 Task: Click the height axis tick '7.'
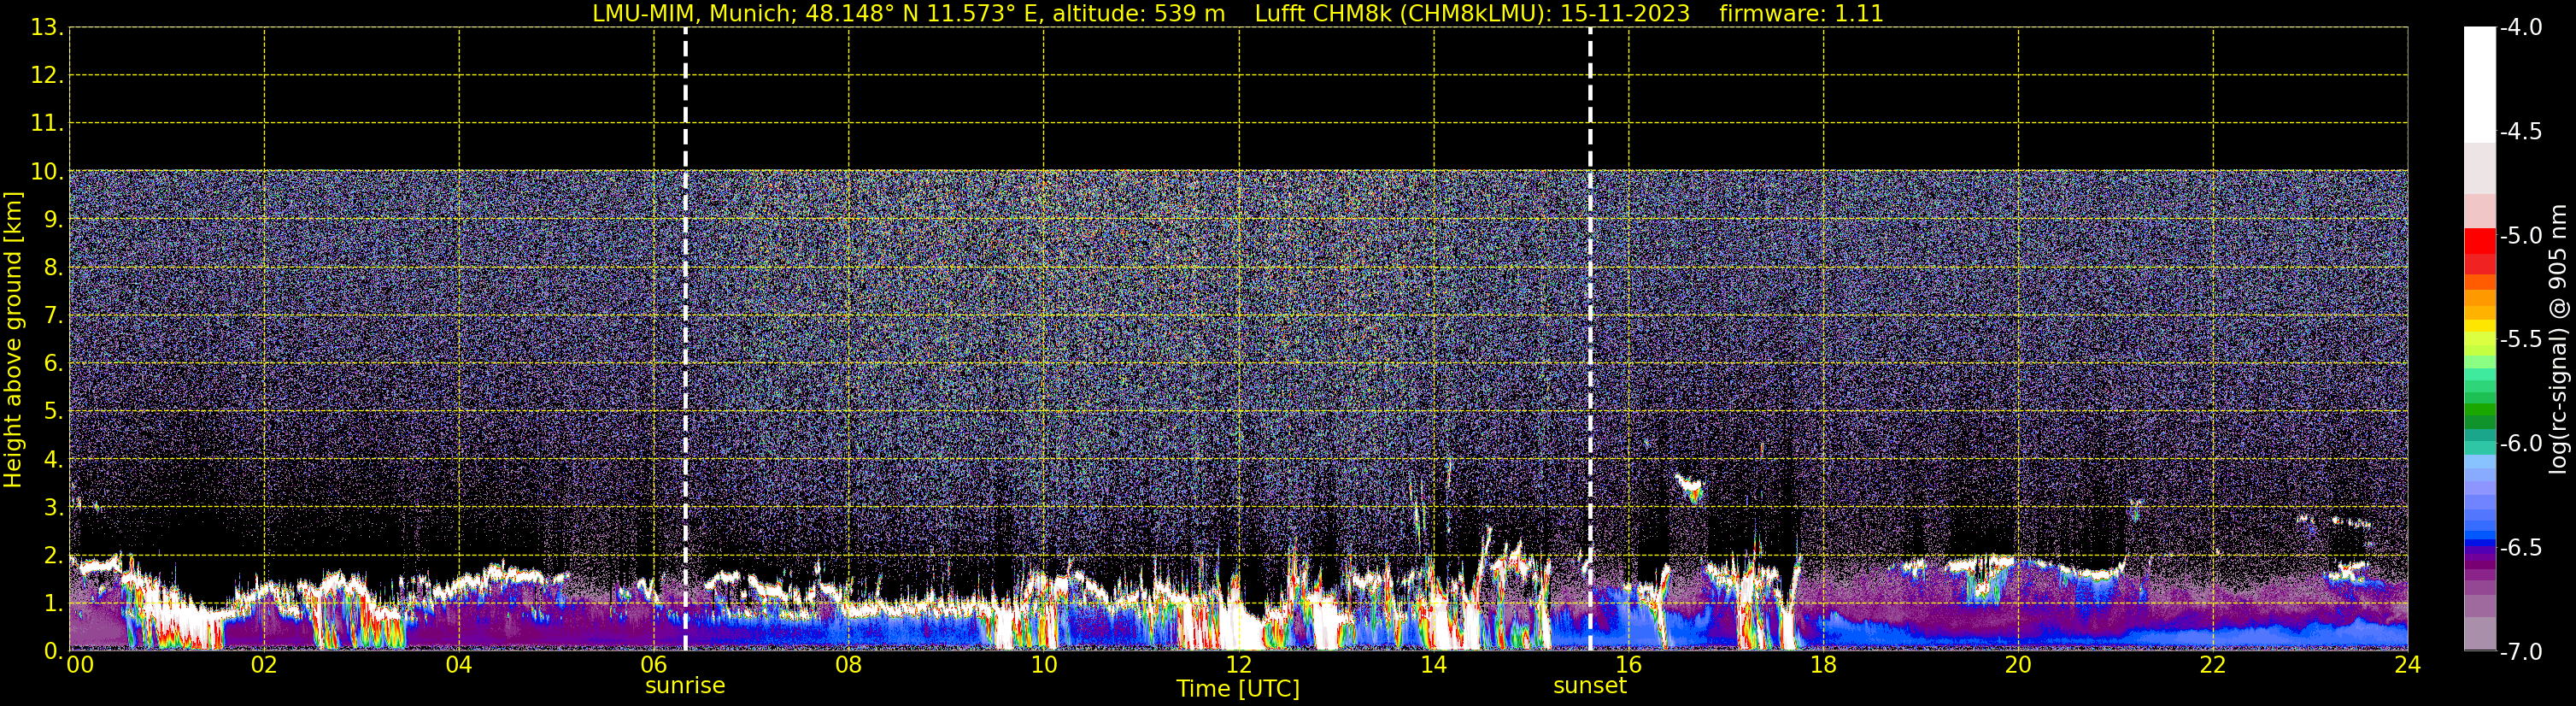coord(53,315)
